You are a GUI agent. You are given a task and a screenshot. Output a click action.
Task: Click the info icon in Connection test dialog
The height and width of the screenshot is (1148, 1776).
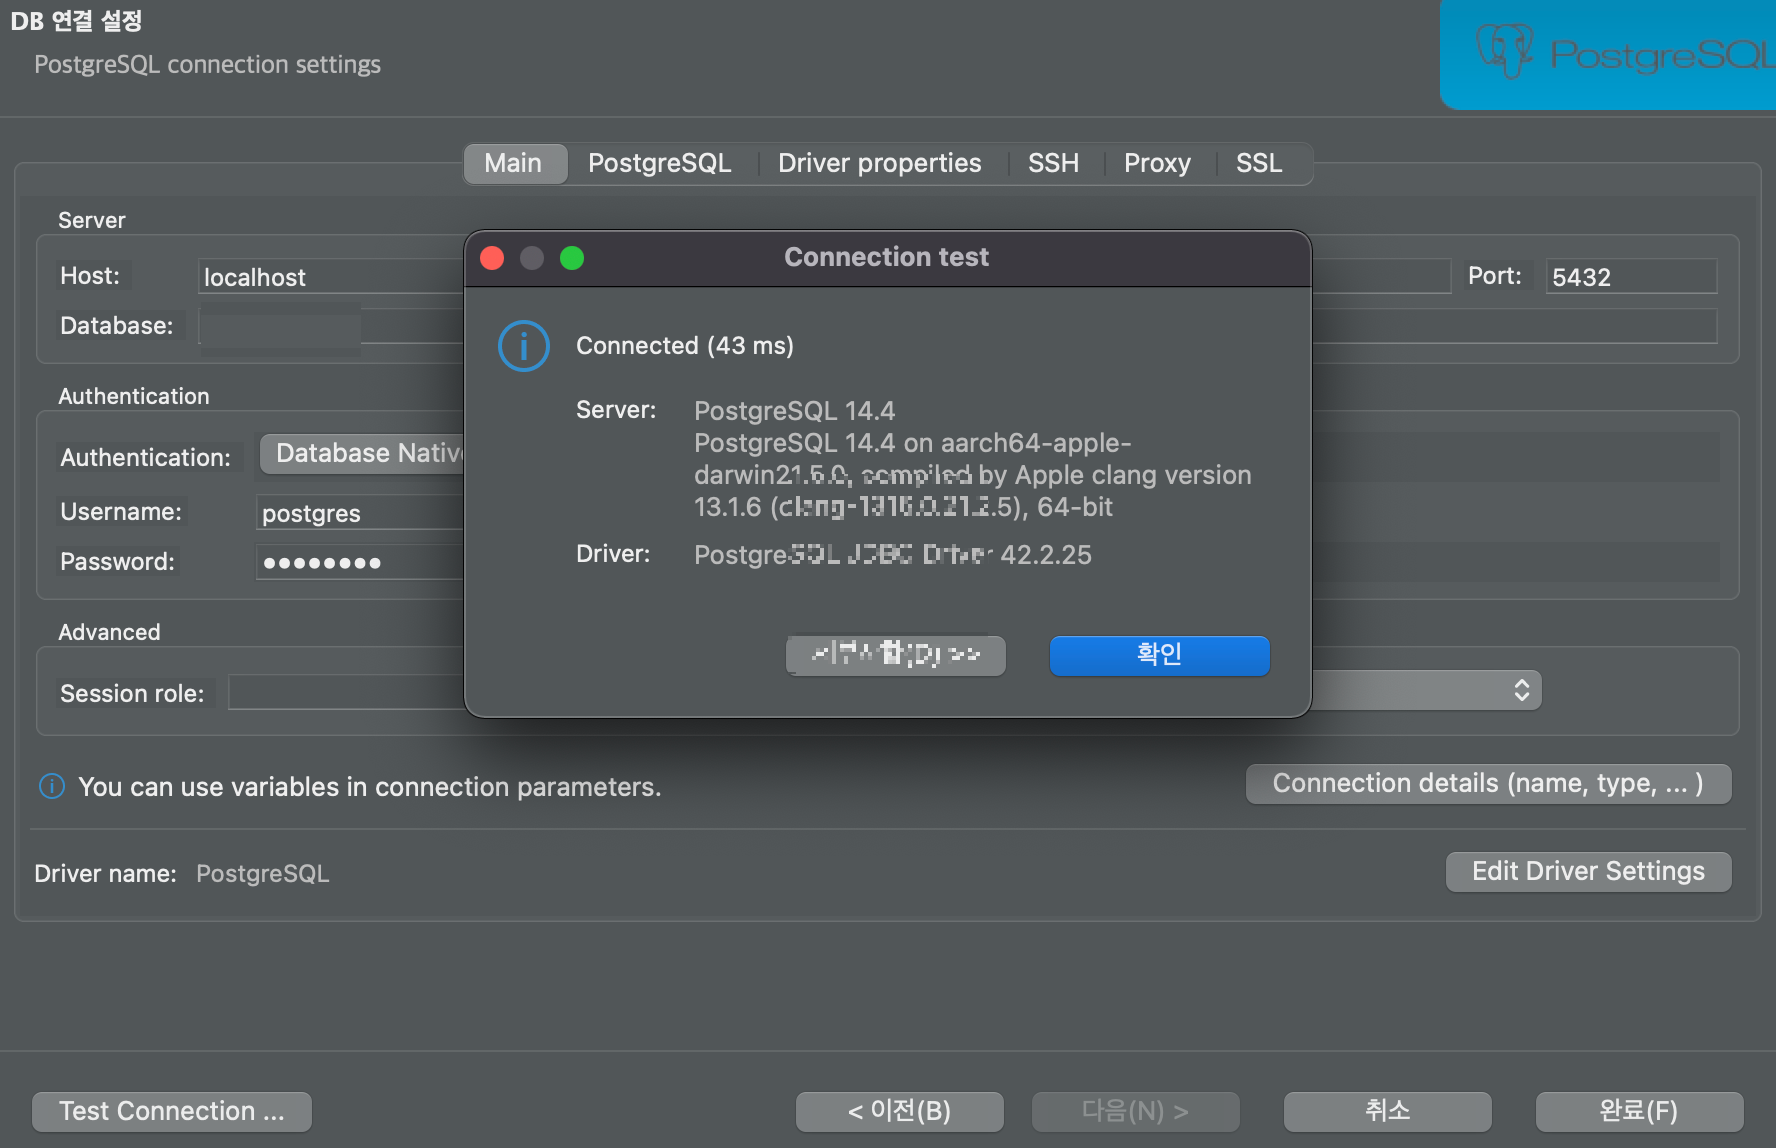click(x=524, y=346)
